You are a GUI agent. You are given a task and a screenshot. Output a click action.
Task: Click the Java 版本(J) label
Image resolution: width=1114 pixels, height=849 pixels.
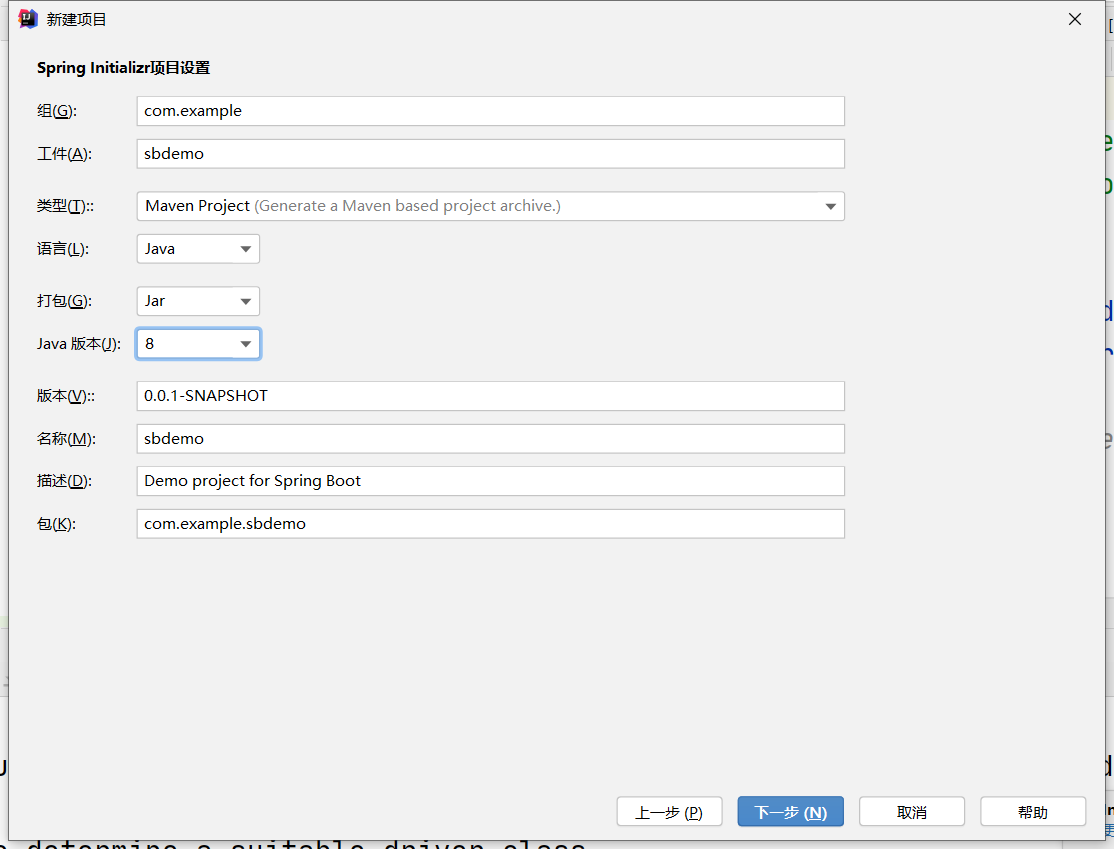79,344
